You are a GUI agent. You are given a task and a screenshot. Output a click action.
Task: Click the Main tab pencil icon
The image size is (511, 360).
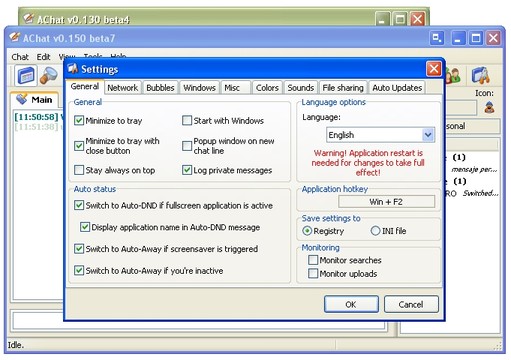pyautogui.click(x=22, y=99)
